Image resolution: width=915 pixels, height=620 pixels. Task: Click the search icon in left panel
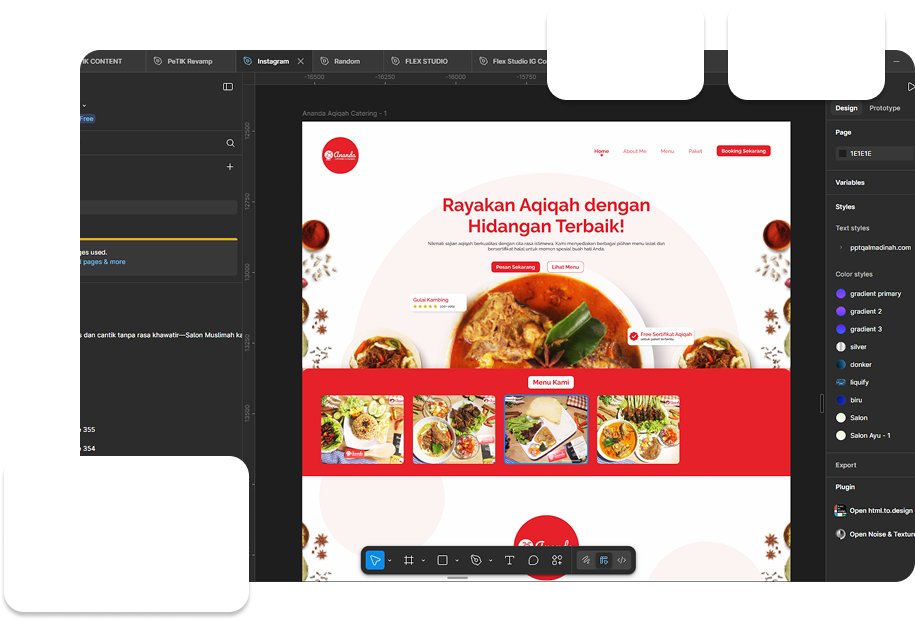point(230,143)
